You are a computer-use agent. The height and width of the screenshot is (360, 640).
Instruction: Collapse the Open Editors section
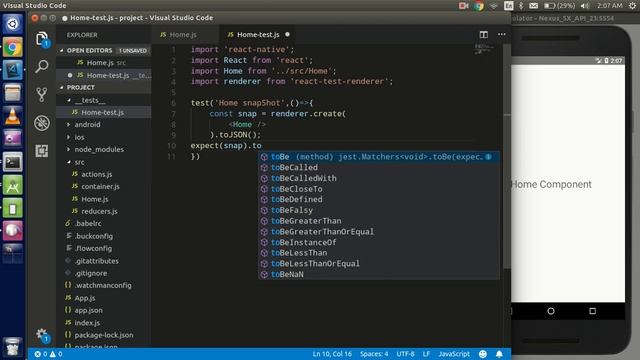coord(104,50)
